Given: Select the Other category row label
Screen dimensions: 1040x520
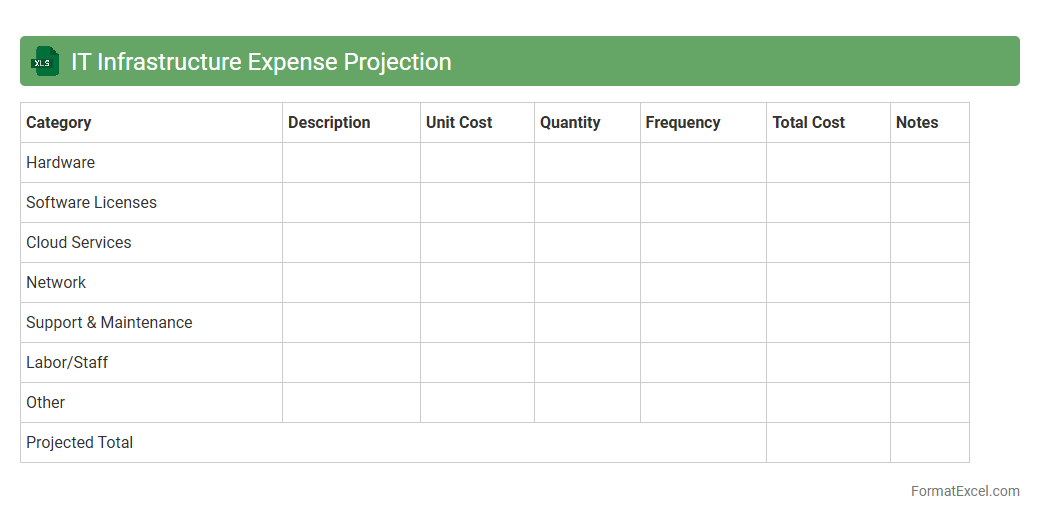Looking at the screenshot, I should pos(46,403).
